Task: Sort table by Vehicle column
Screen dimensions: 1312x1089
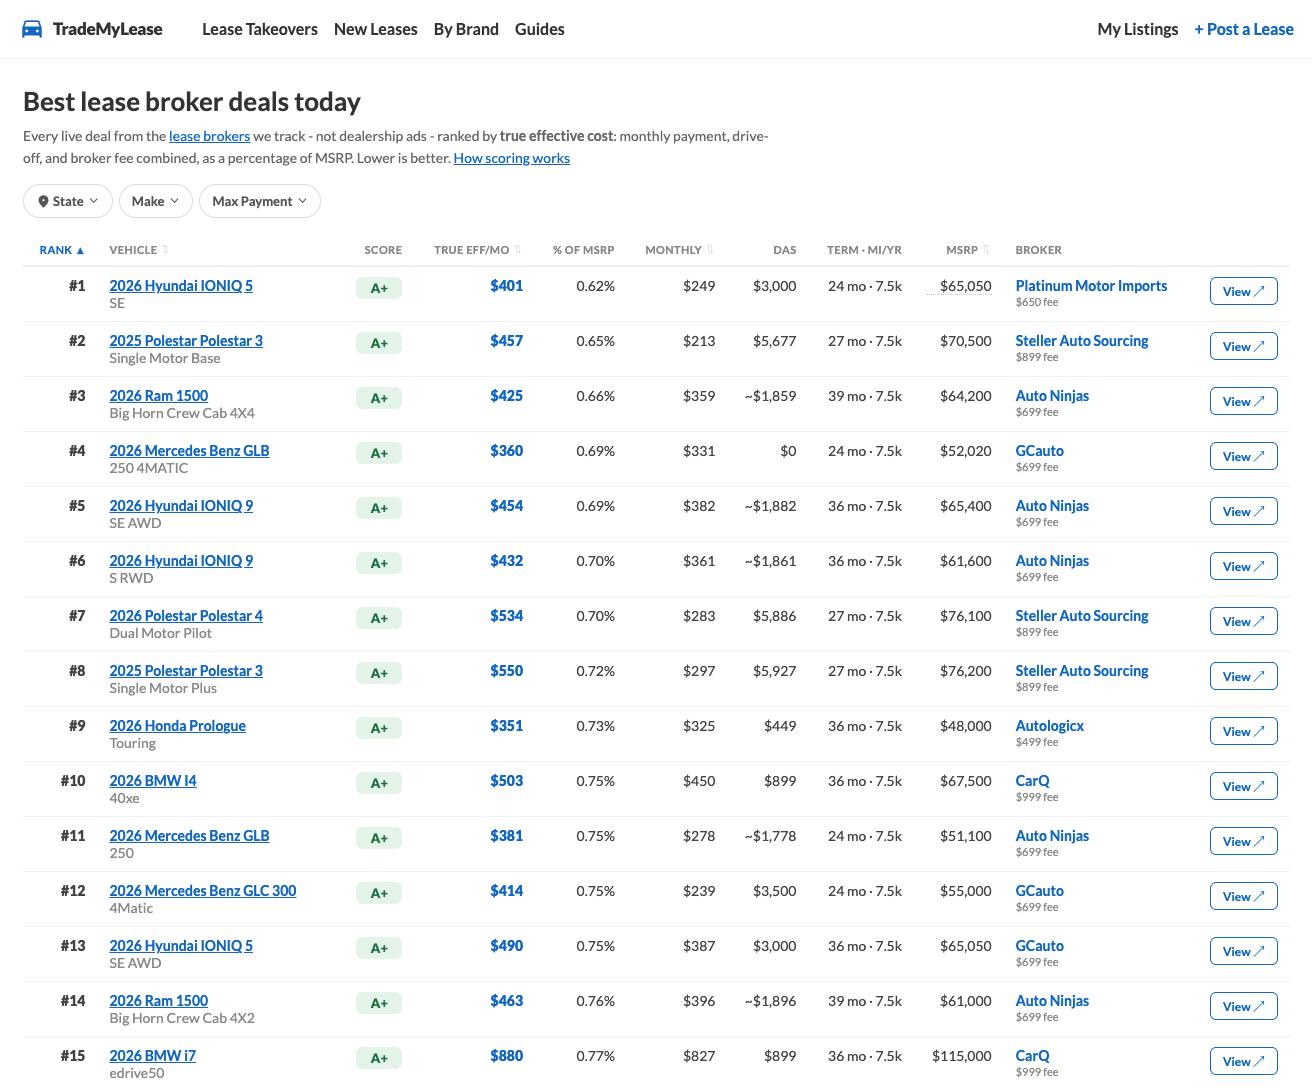Action: pyautogui.click(x=139, y=250)
